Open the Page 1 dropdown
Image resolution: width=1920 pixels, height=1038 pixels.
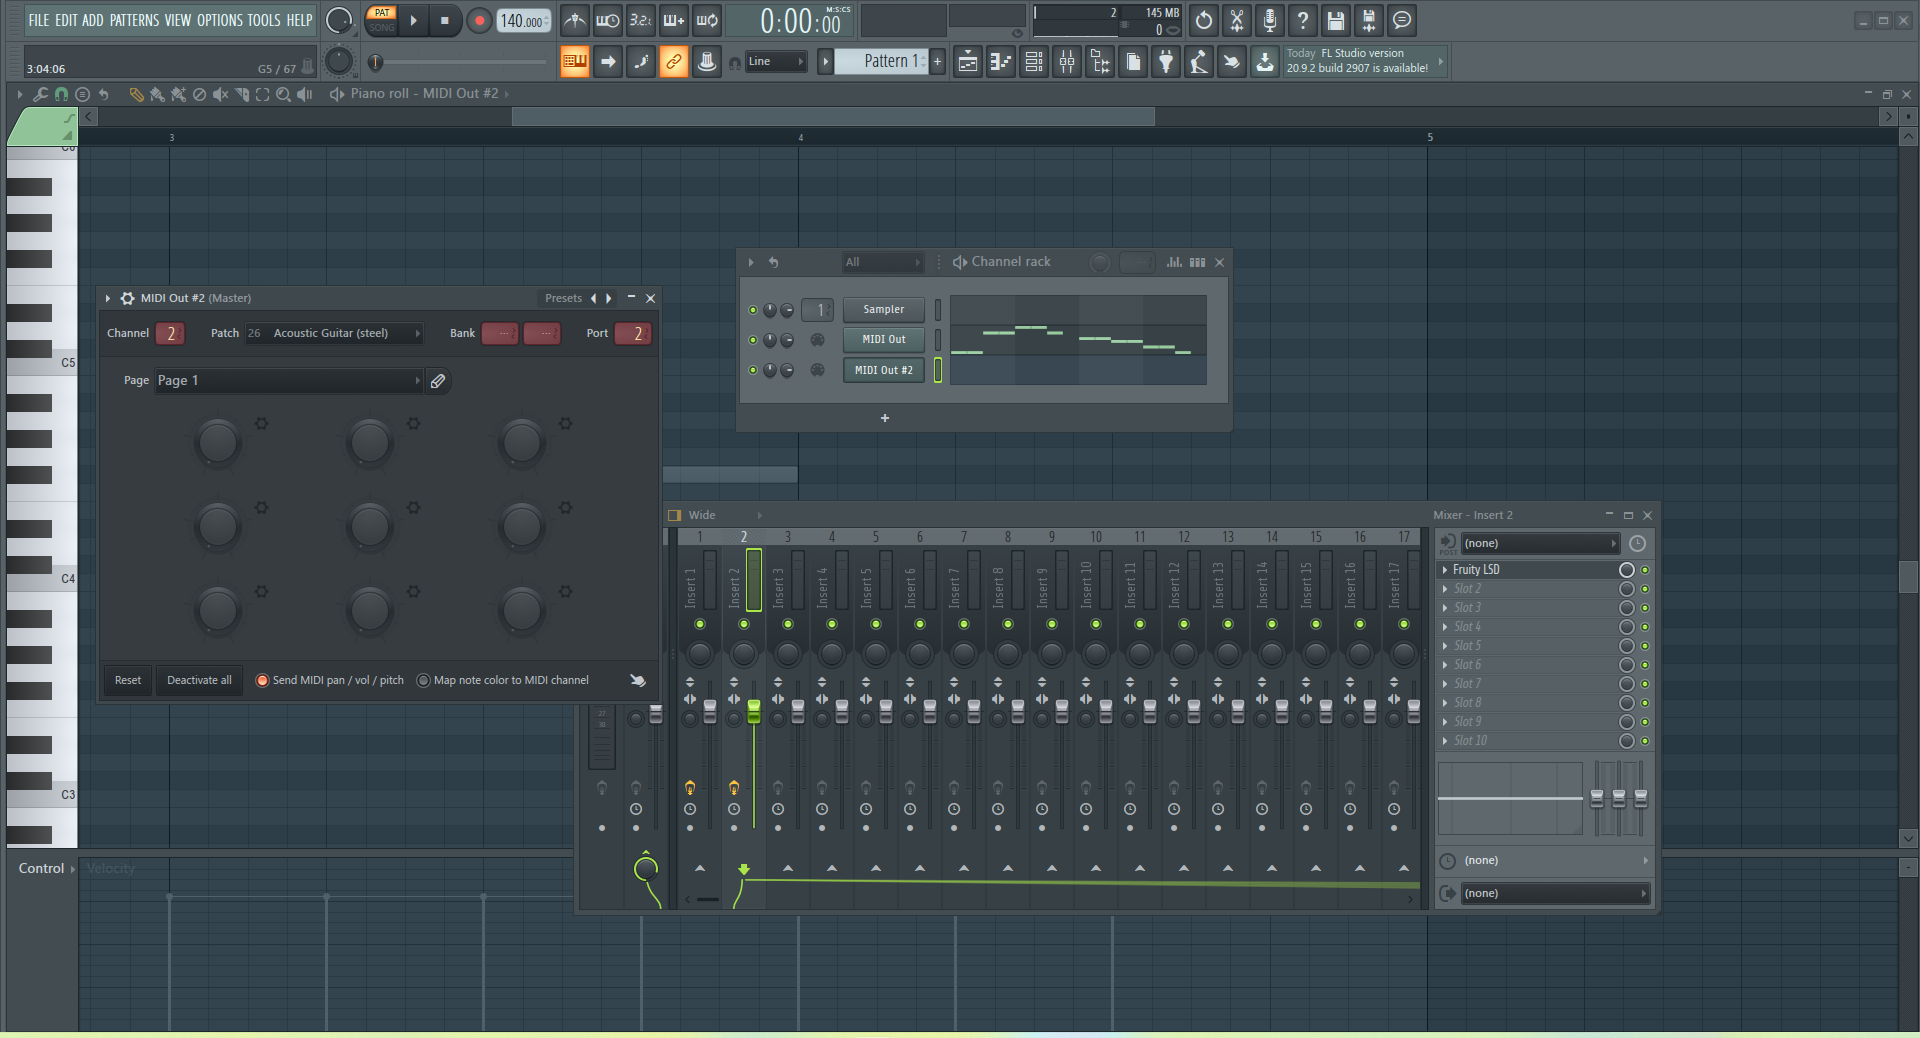tap(288, 381)
